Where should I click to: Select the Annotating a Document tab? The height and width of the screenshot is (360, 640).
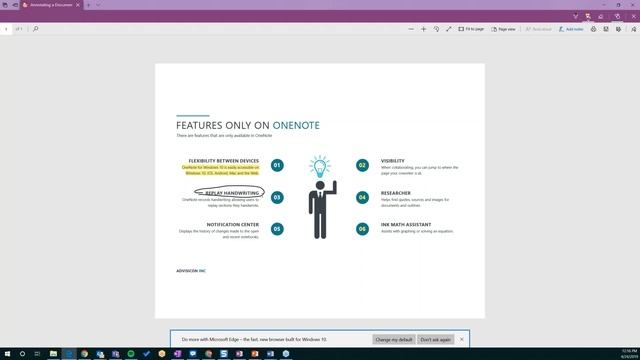[51, 5]
